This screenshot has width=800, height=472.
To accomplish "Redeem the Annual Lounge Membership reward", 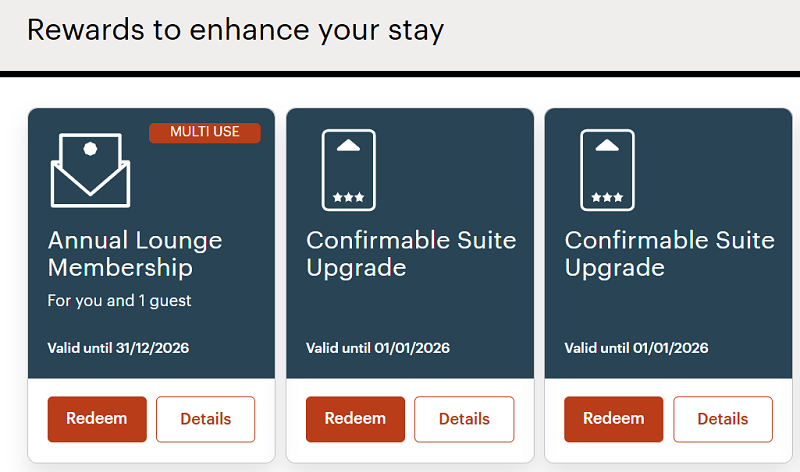I will pyautogui.click(x=97, y=419).
